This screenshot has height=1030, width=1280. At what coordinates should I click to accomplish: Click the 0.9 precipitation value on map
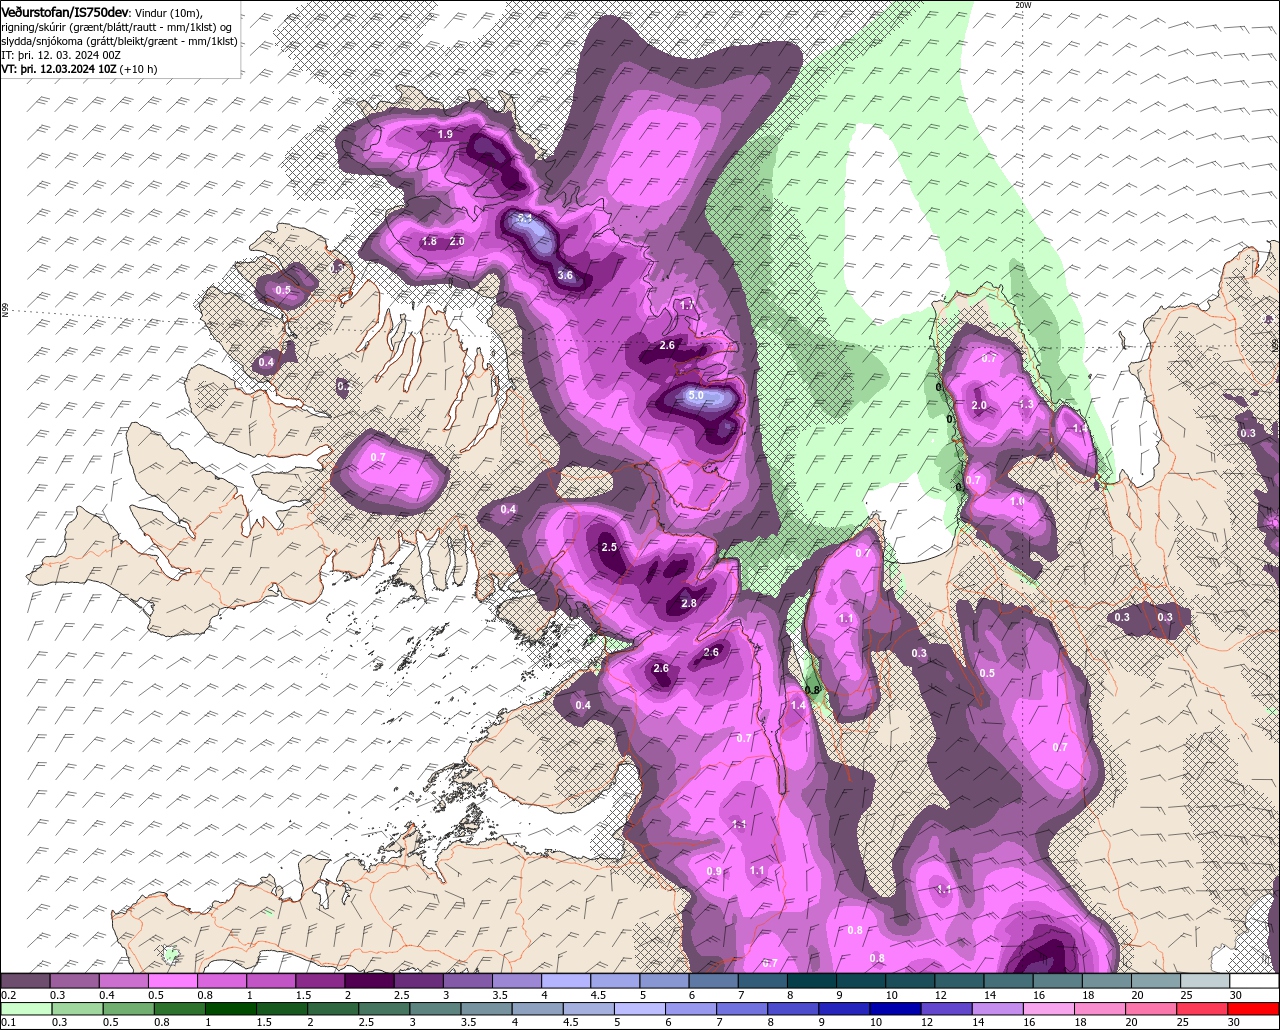(x=714, y=871)
